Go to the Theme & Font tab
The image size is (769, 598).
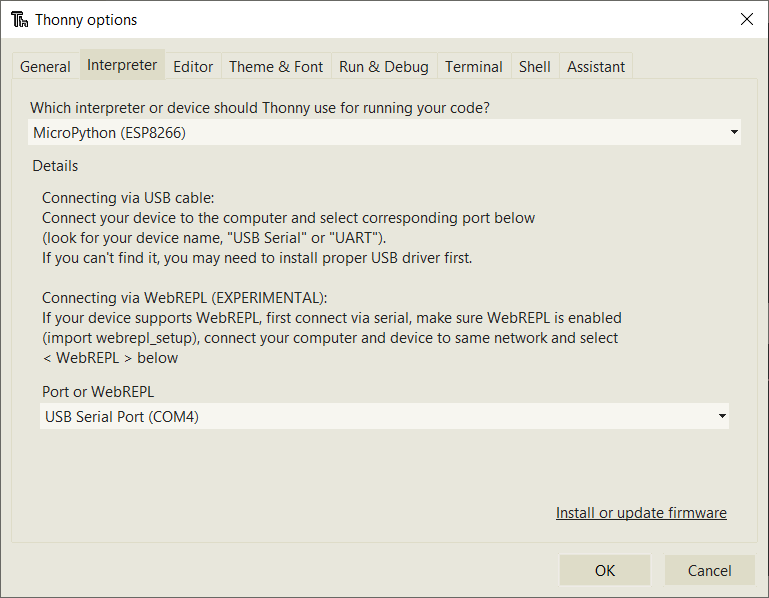coord(276,67)
